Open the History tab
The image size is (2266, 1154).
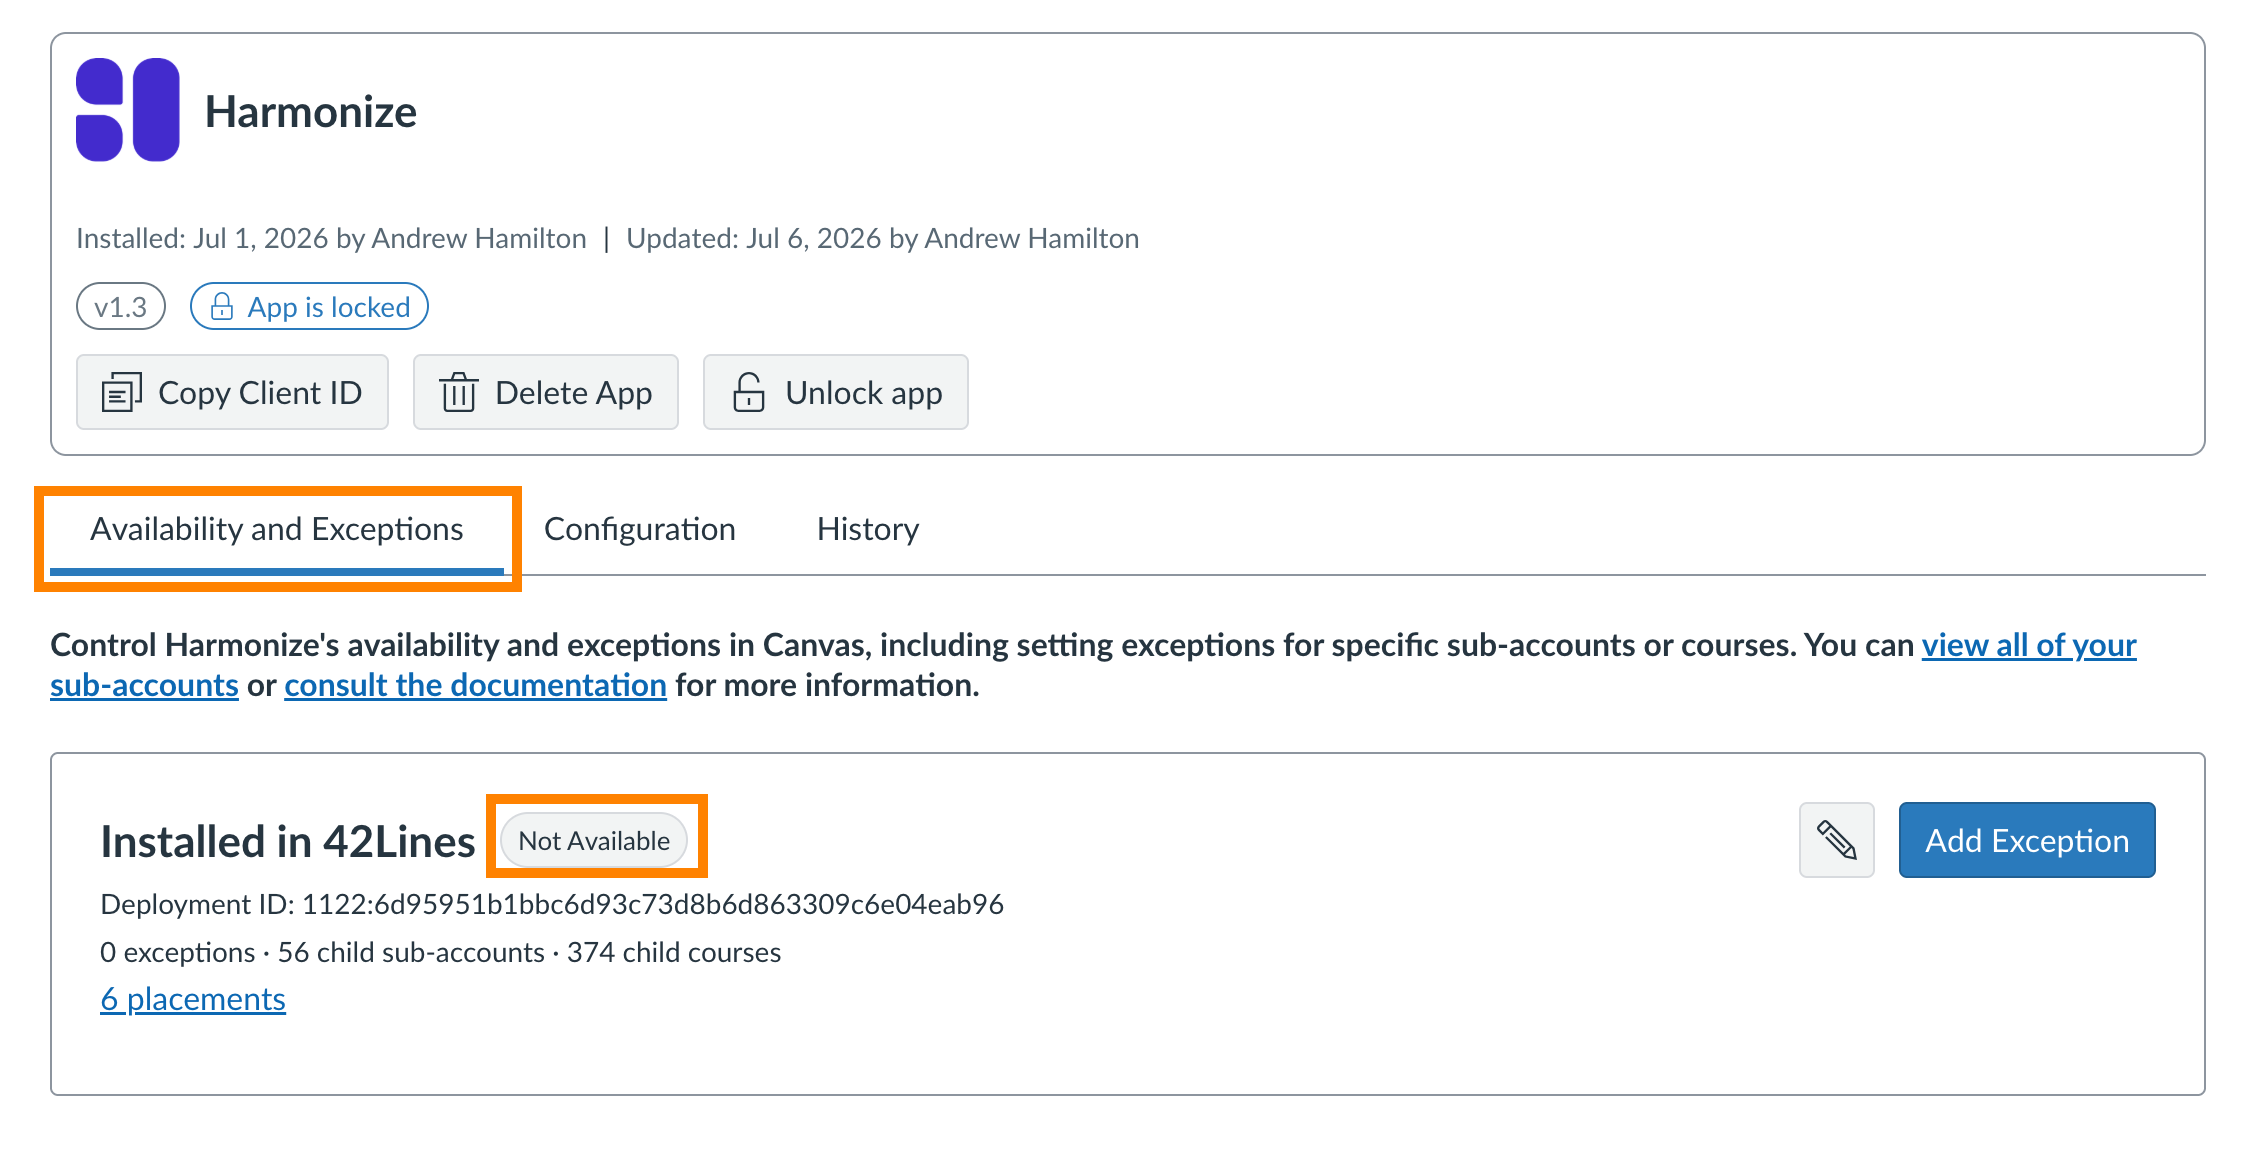coord(868,529)
